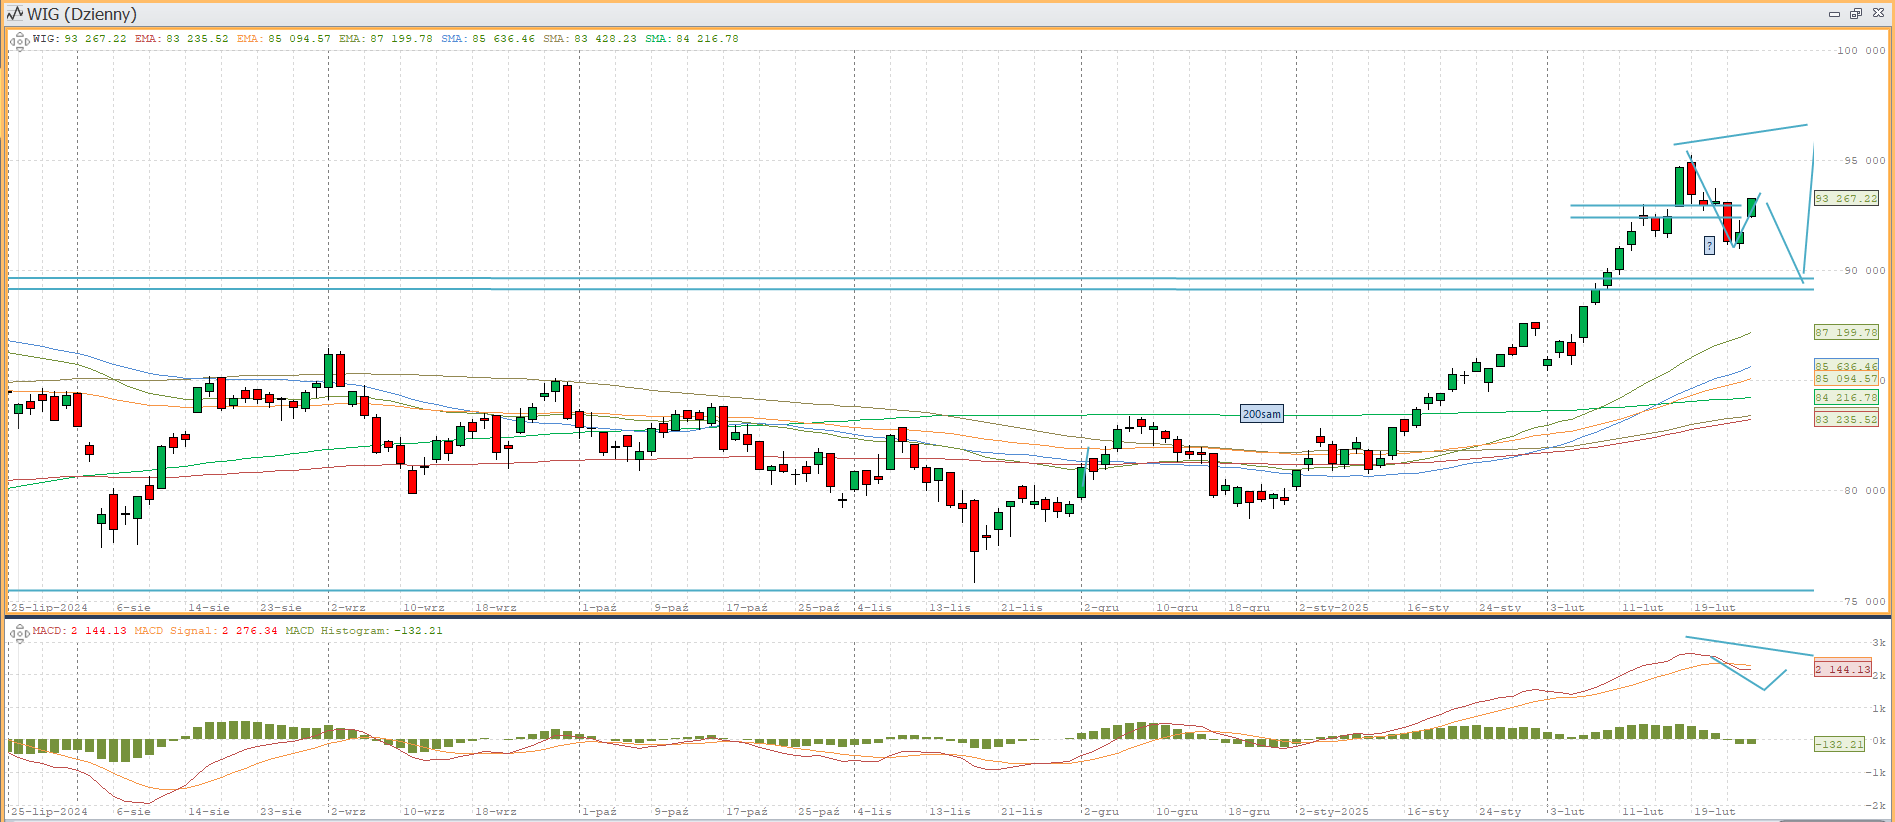Screen dimensions: 1895x822
Task: Click the WIG value label in the legend
Action: 80,39
